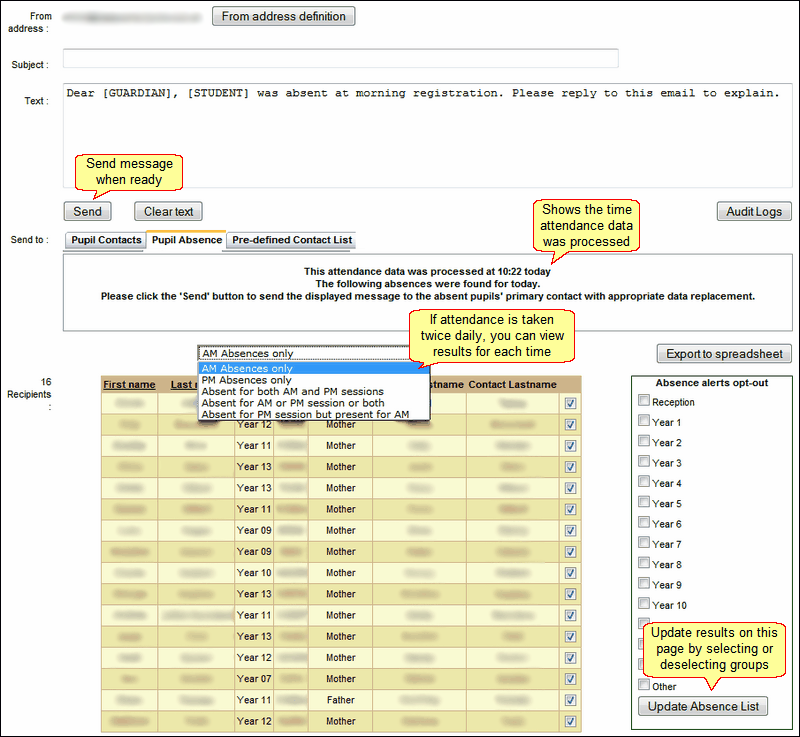Uncheck recipient box in Year 10 row

click(x=570, y=573)
